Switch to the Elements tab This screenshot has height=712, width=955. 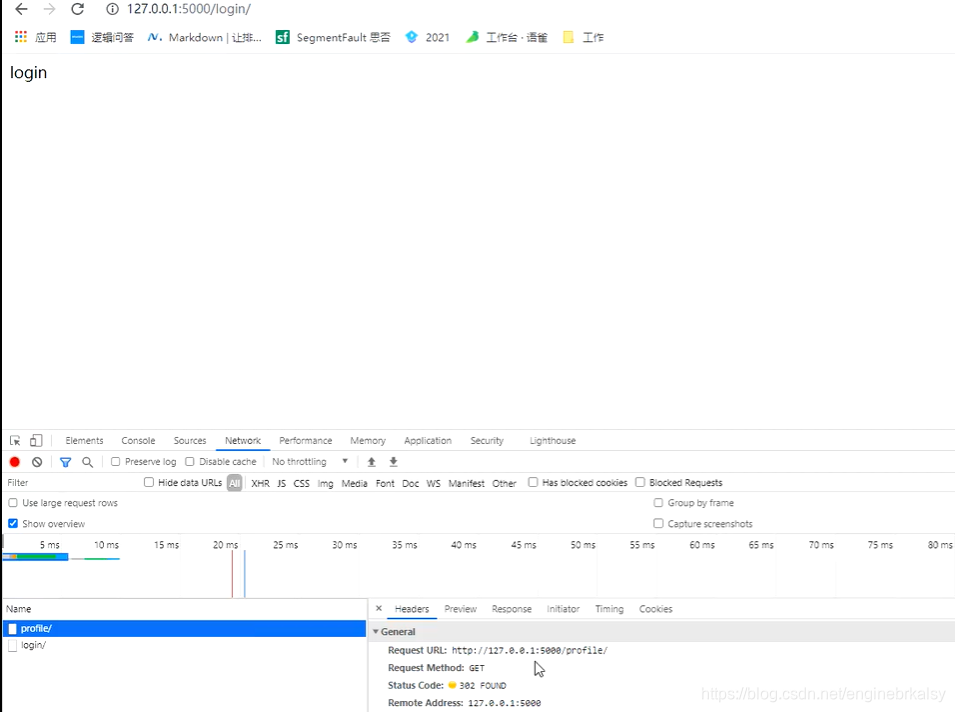tap(84, 440)
